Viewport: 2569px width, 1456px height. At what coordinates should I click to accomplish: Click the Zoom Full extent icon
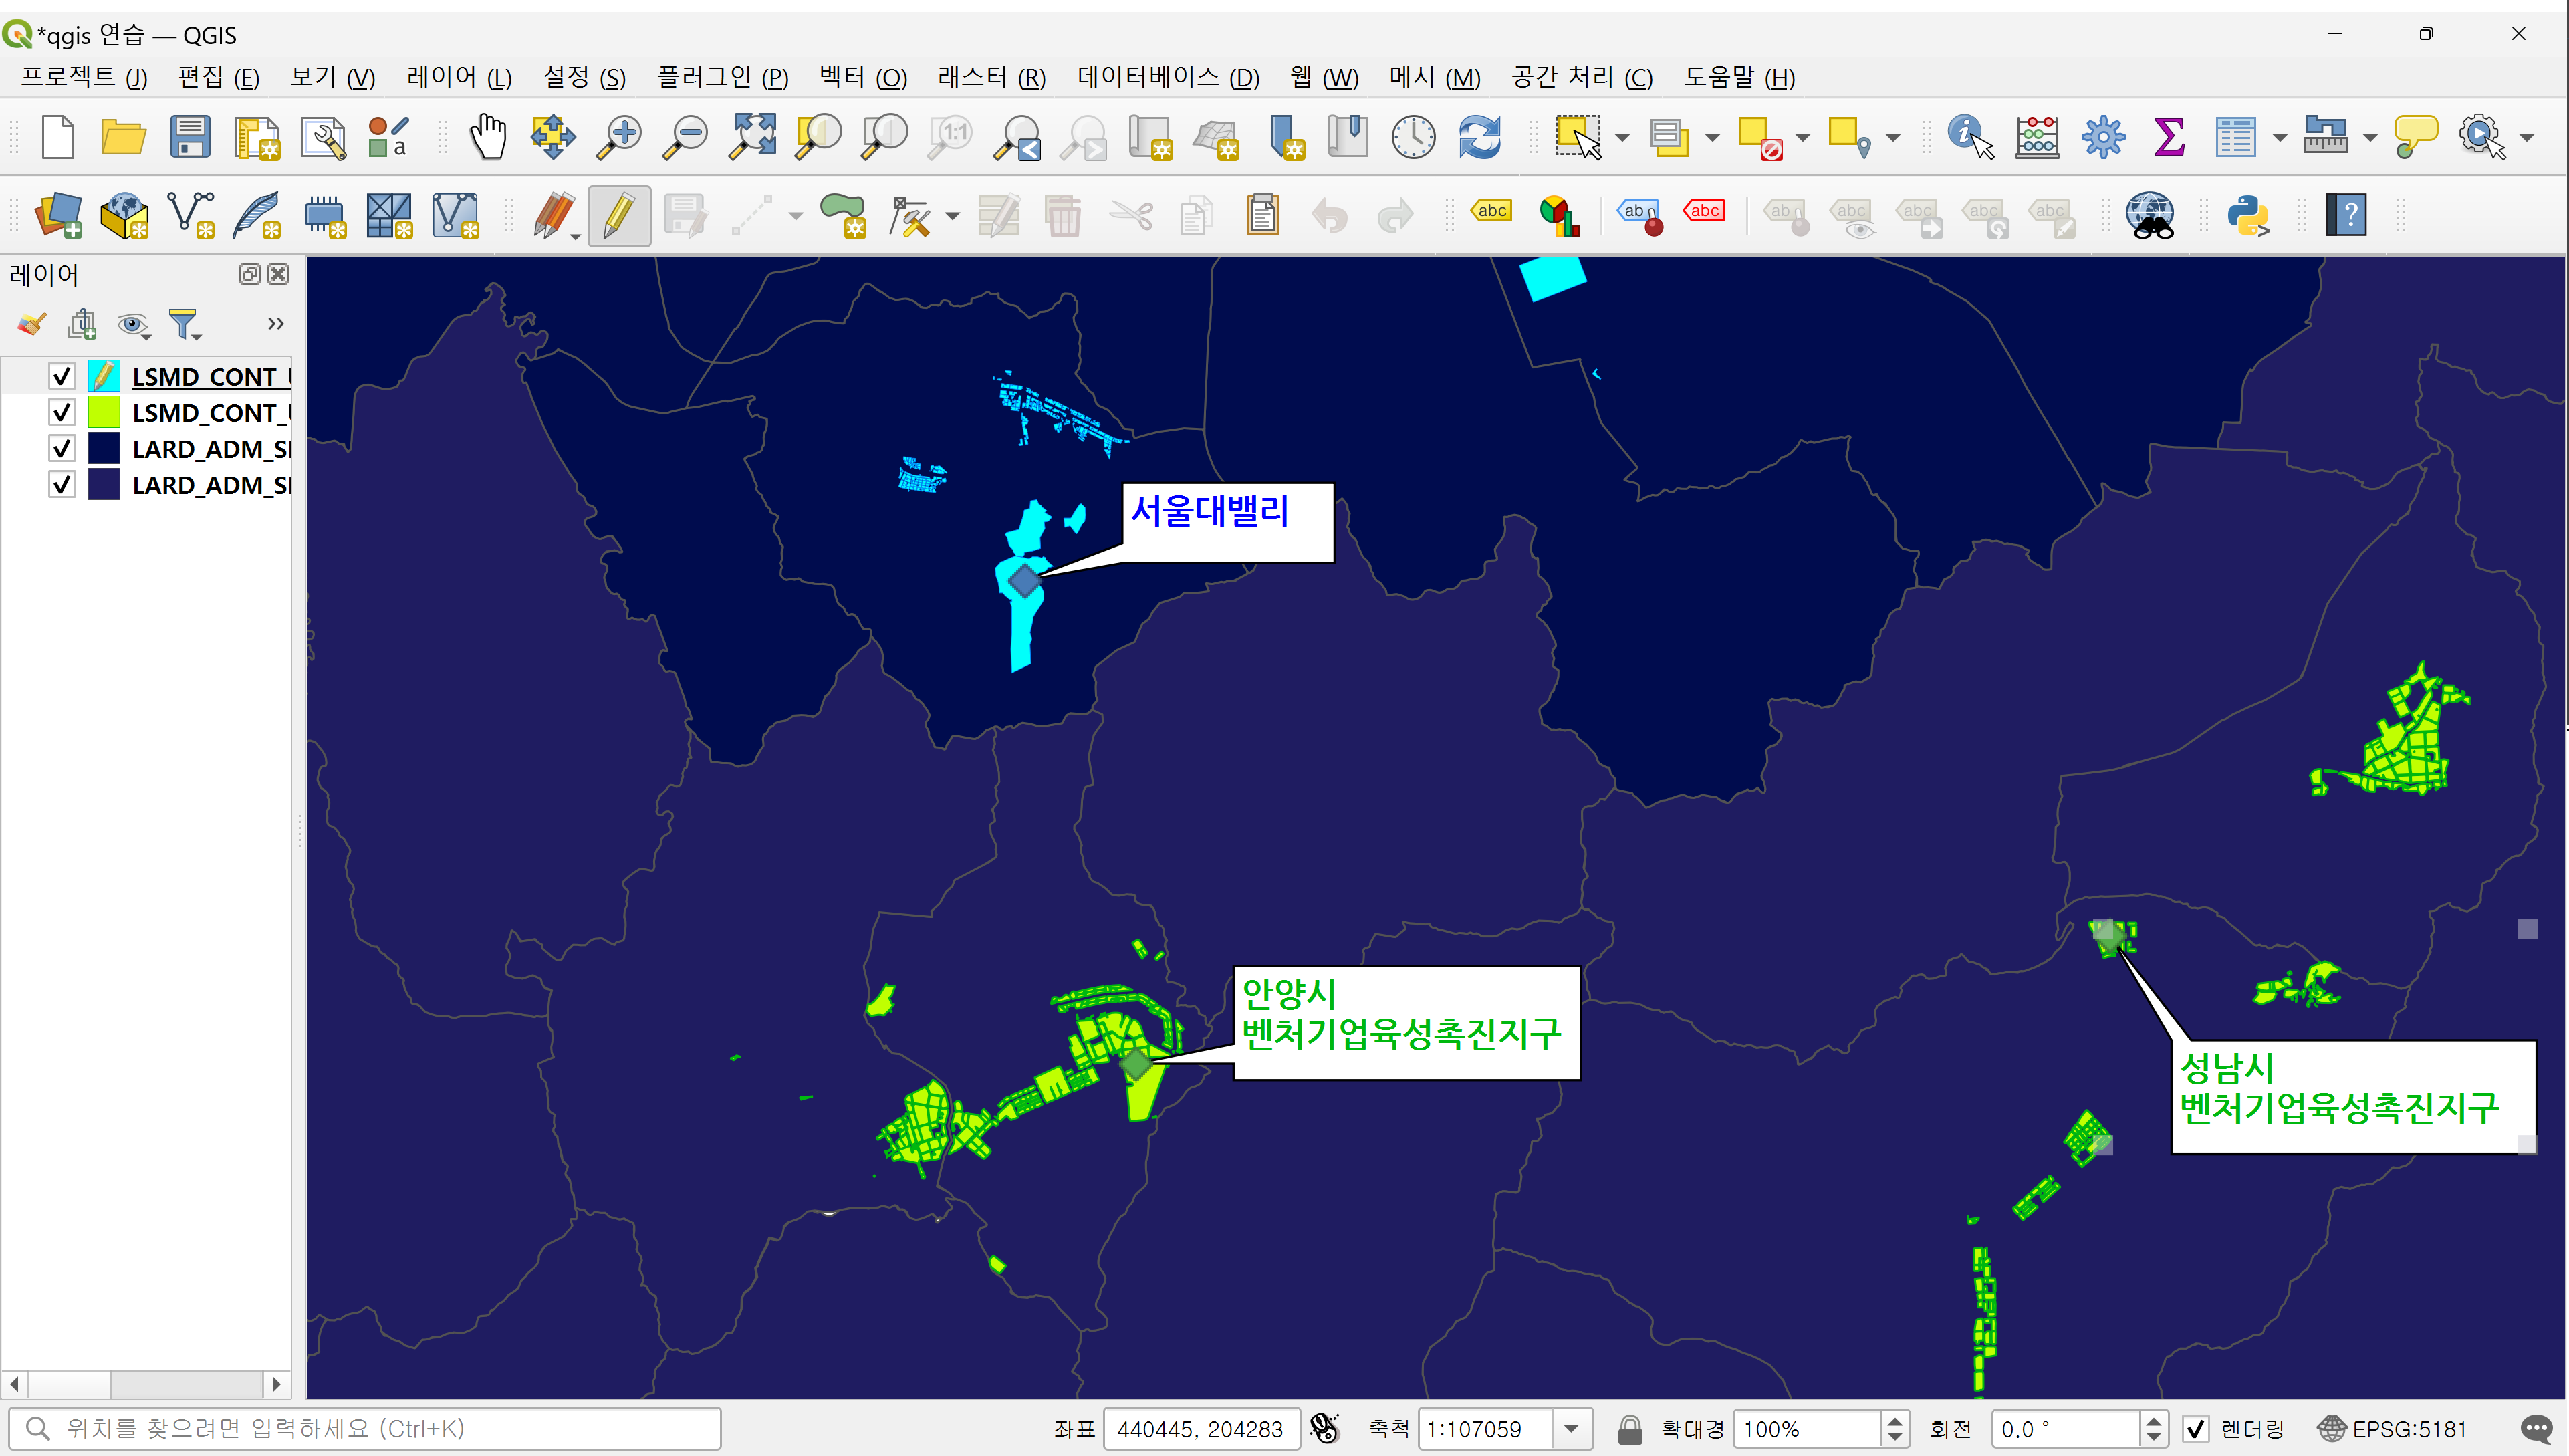tap(752, 136)
